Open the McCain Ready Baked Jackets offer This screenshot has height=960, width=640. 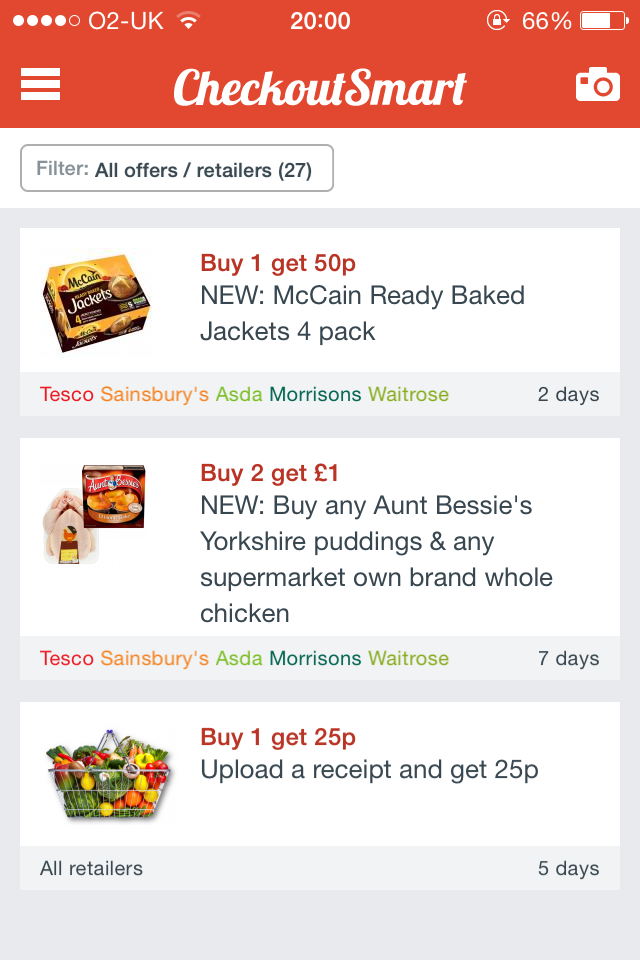(x=362, y=313)
